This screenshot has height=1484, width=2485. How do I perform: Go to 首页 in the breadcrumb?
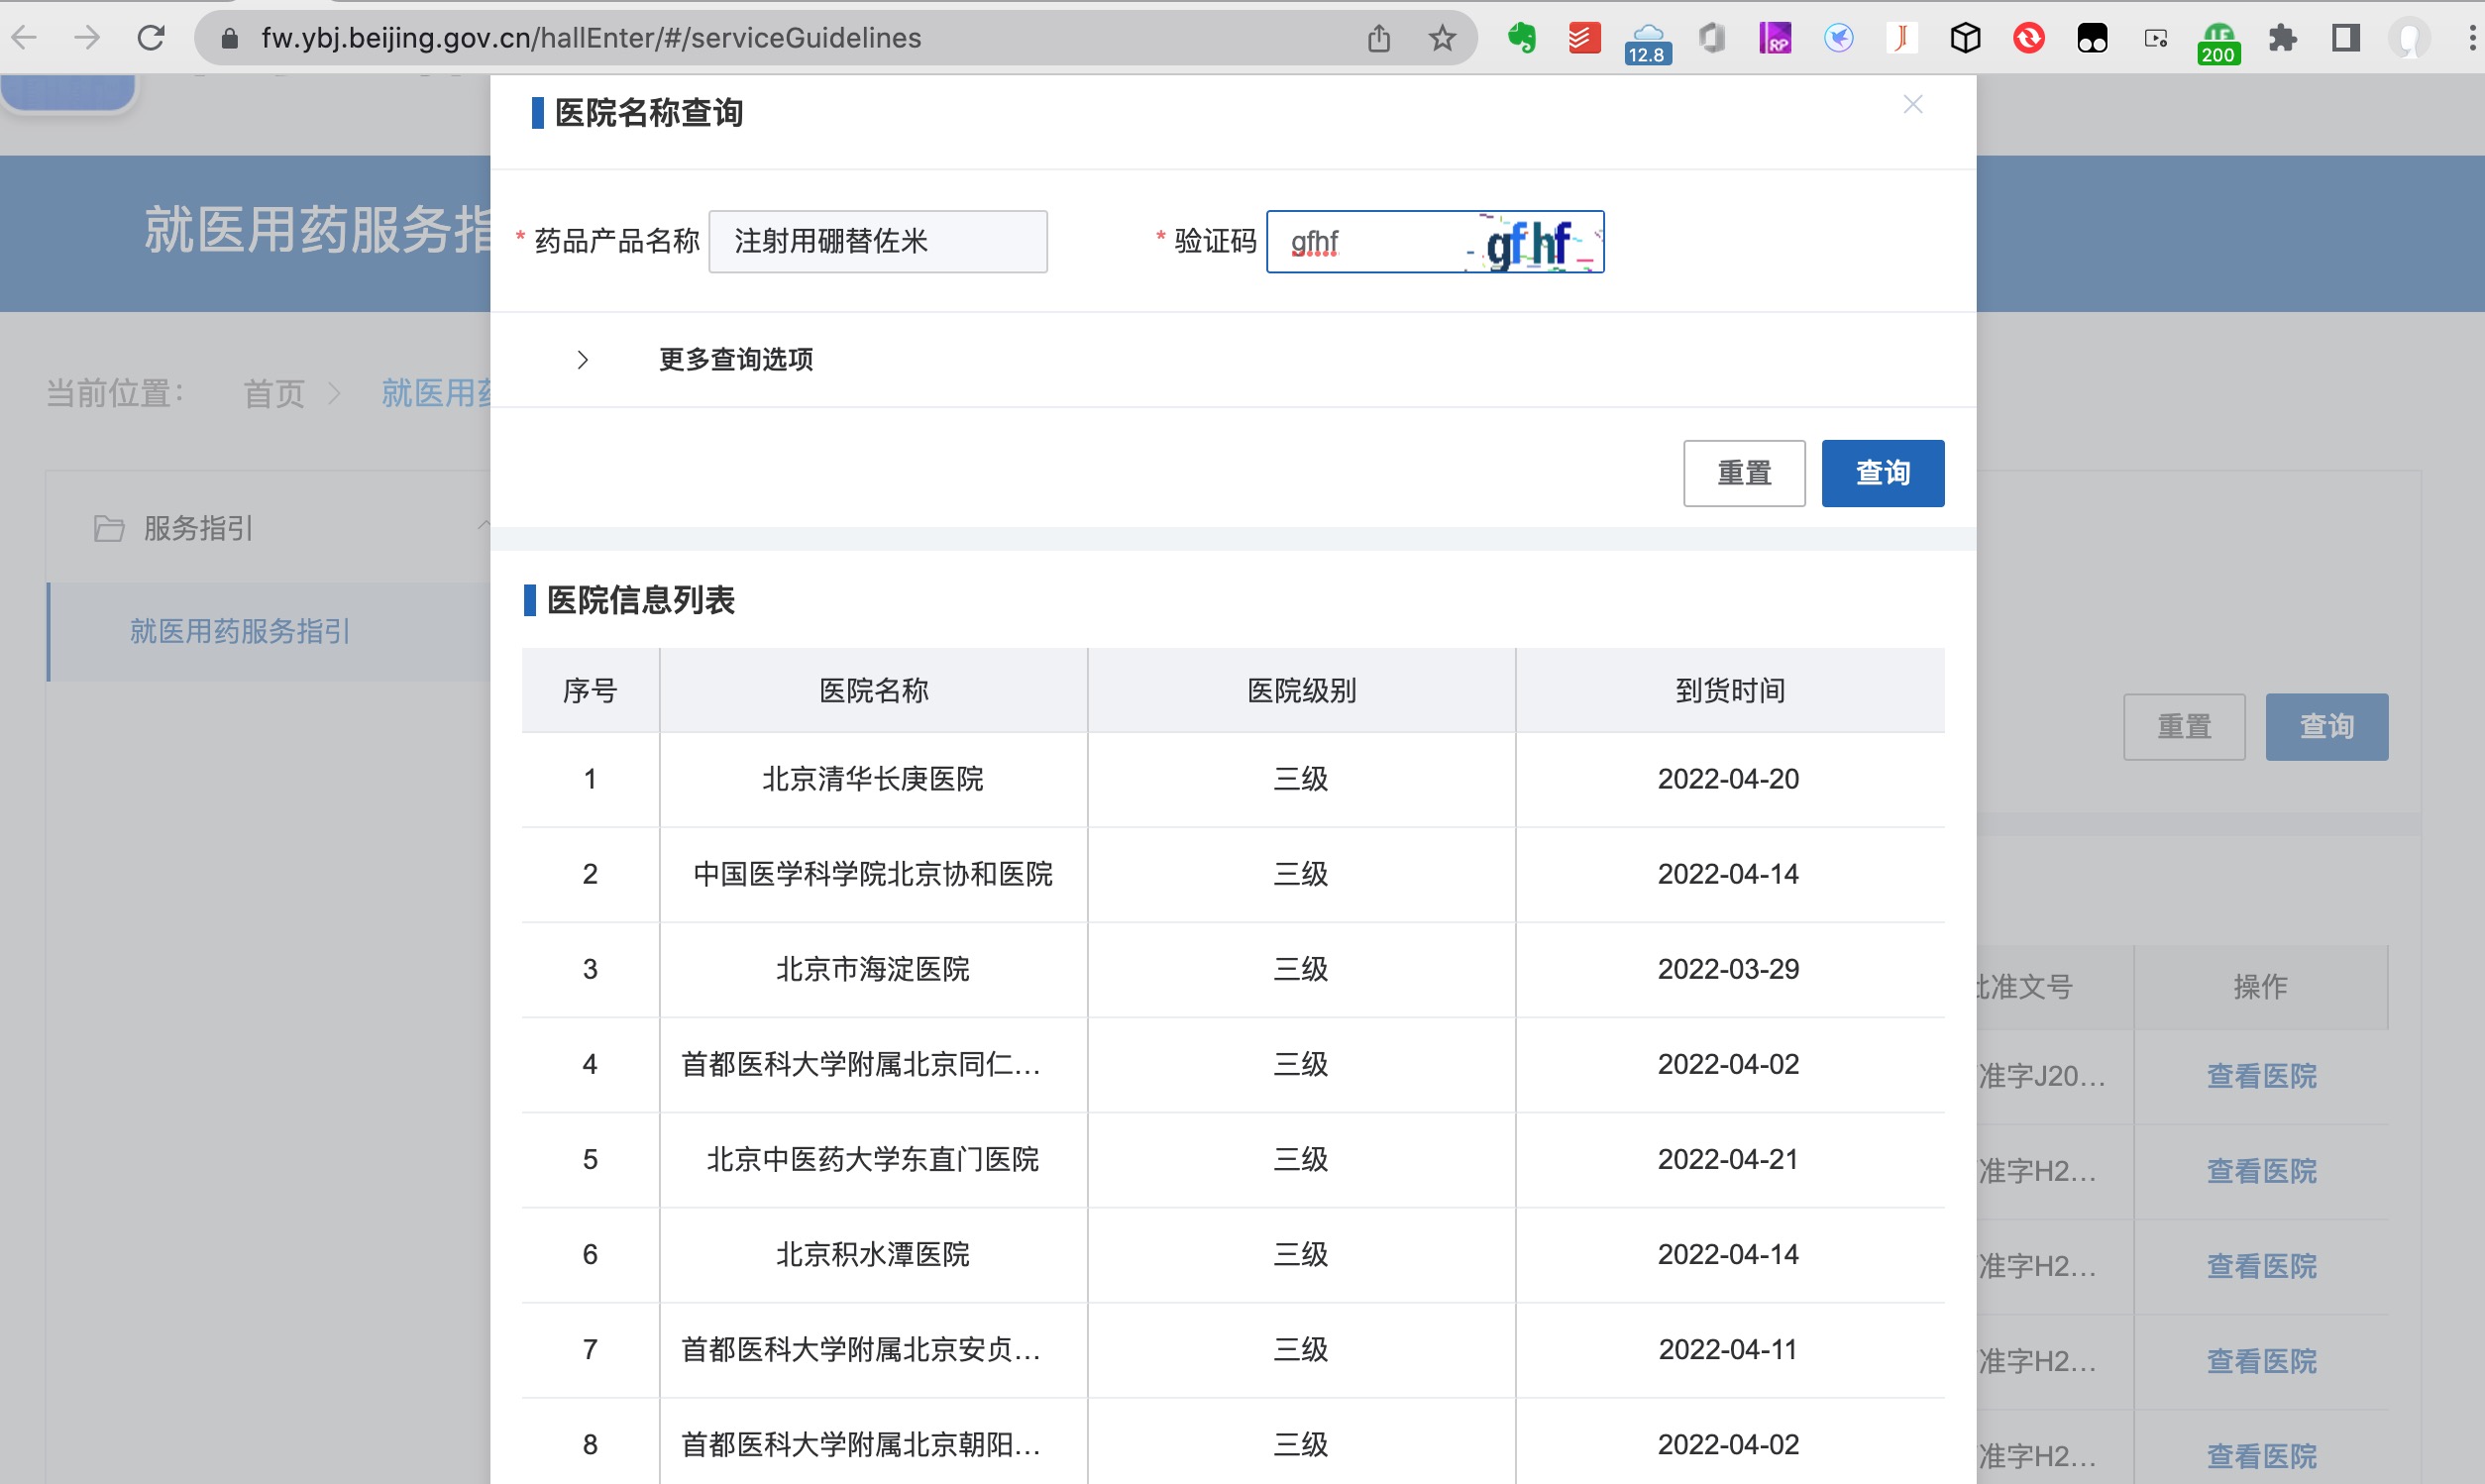[x=274, y=393]
